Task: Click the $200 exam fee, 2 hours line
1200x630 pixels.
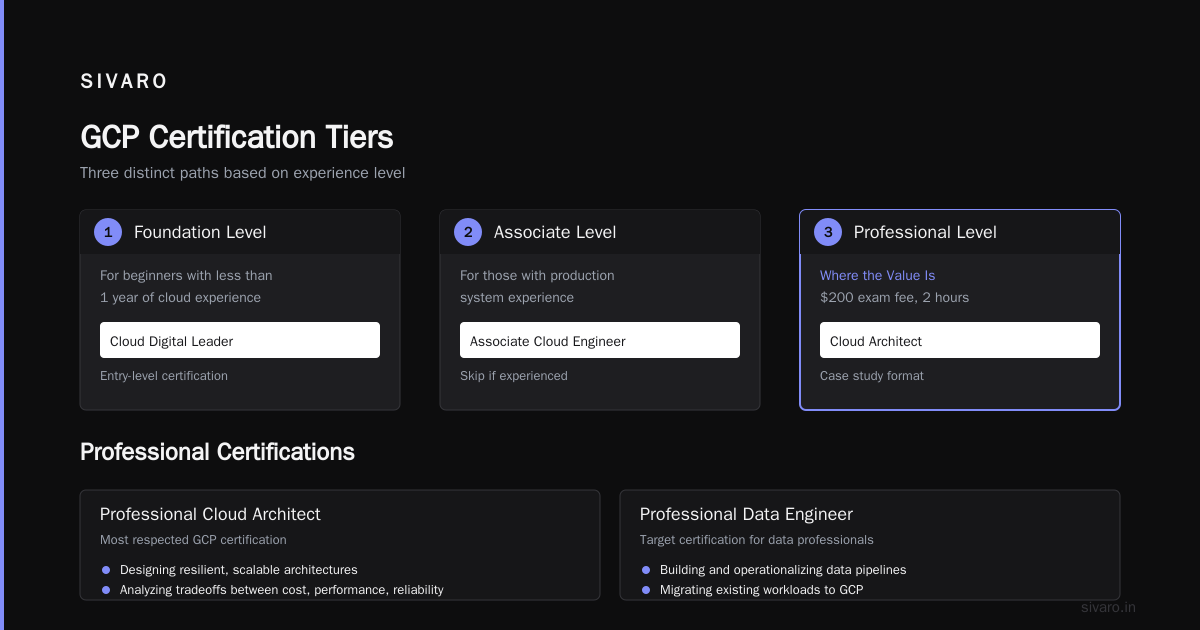Action: click(894, 297)
